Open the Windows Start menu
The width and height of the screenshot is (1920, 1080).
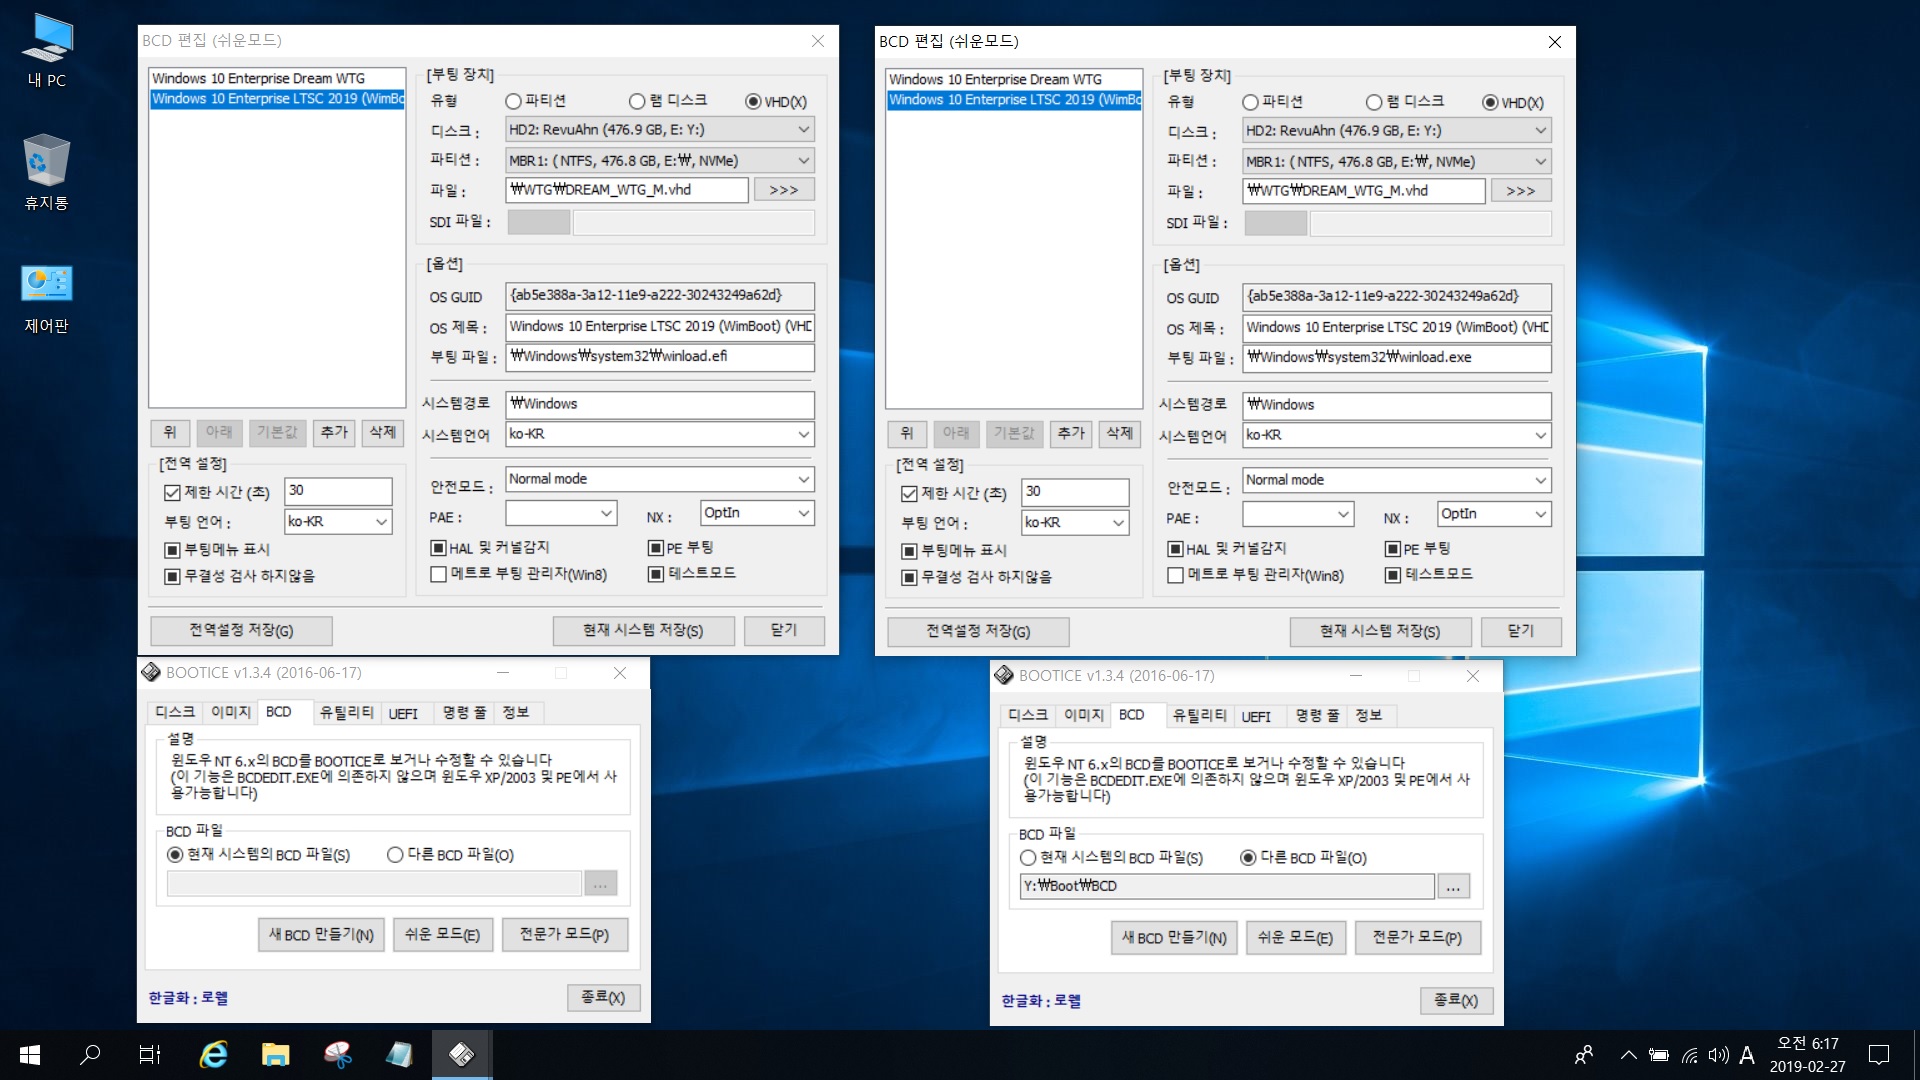click(30, 1055)
